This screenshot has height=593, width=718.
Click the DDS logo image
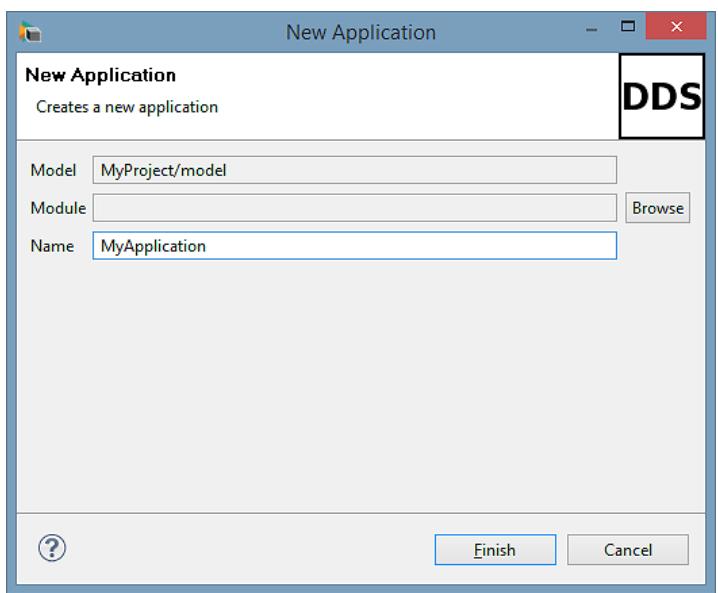tap(662, 96)
